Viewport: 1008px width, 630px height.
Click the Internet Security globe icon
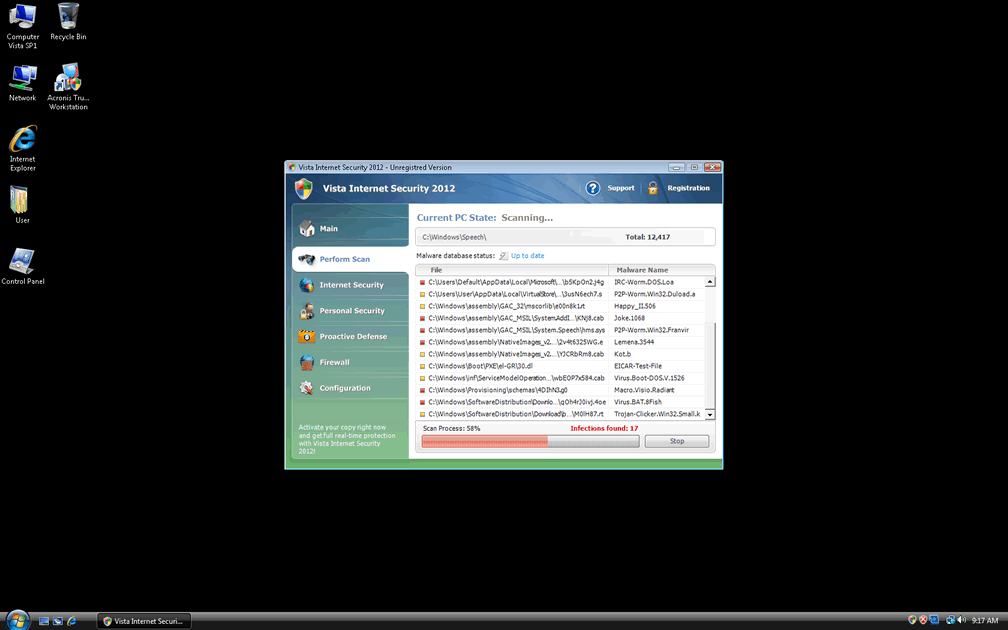tap(307, 285)
